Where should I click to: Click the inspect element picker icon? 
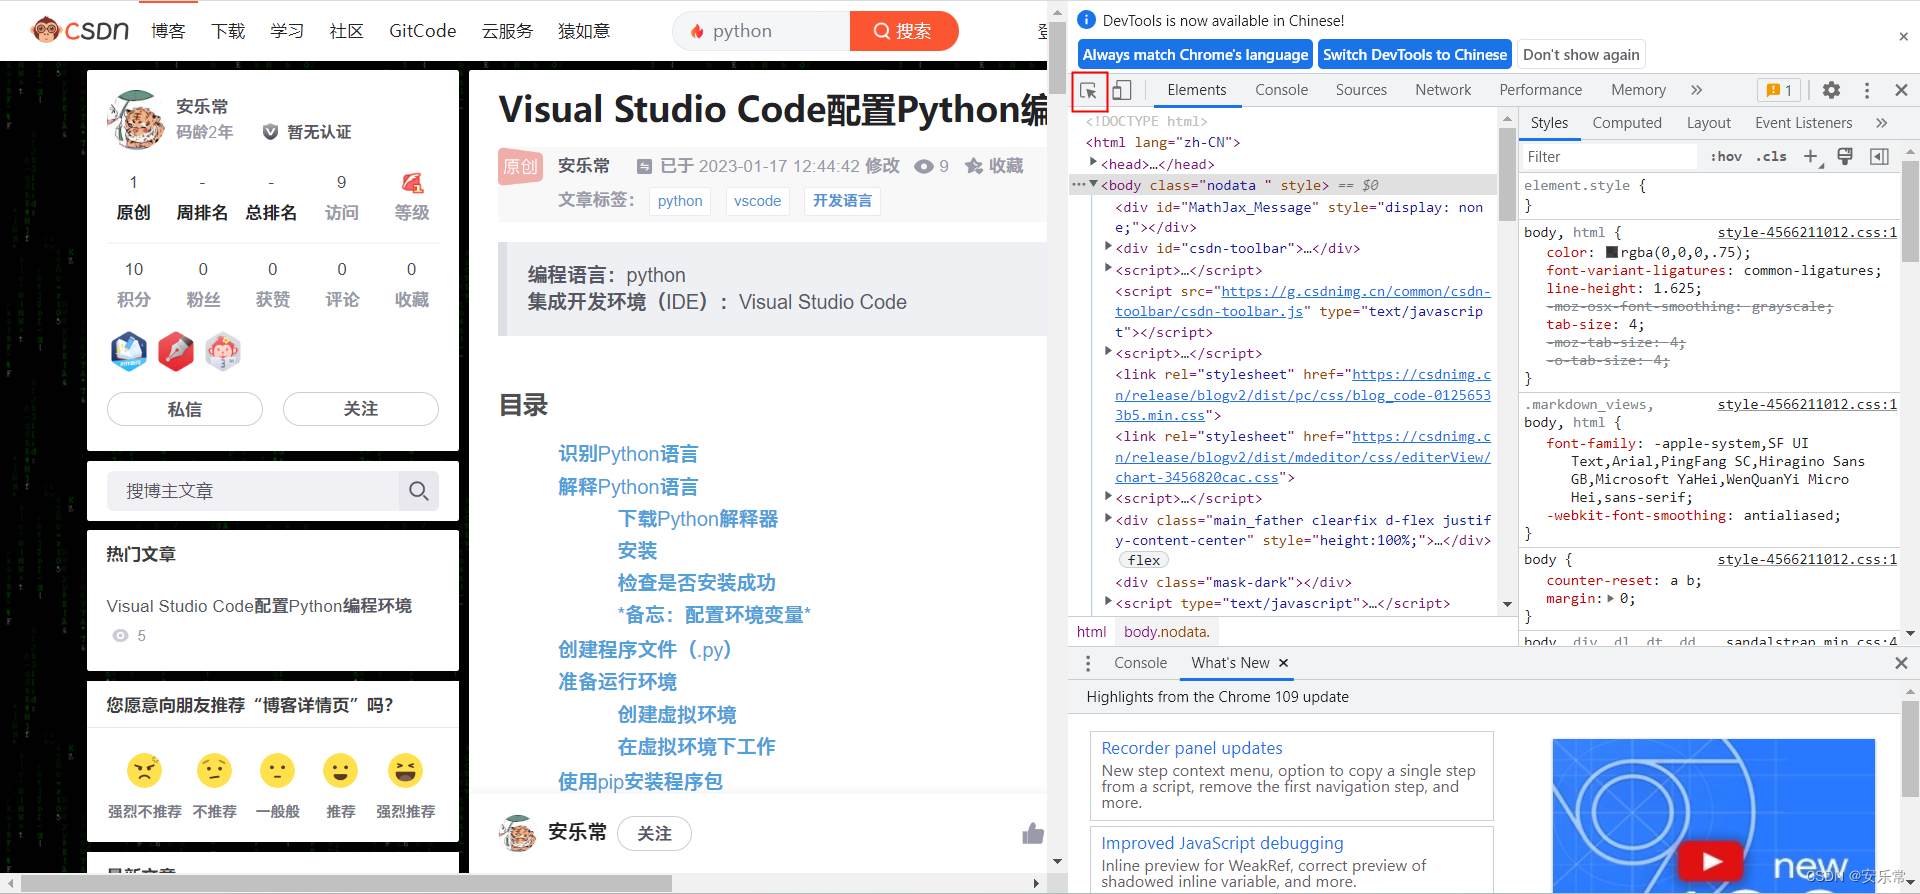coord(1089,91)
